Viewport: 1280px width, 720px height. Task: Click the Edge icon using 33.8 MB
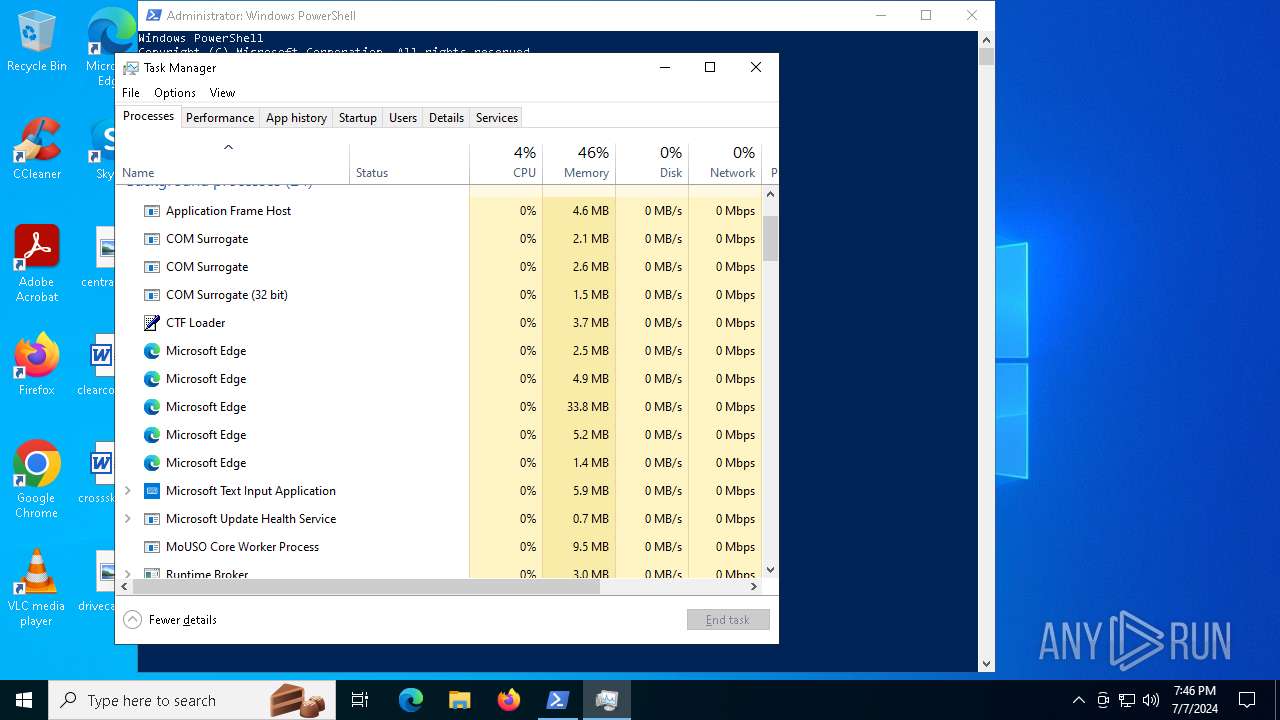[x=152, y=407]
